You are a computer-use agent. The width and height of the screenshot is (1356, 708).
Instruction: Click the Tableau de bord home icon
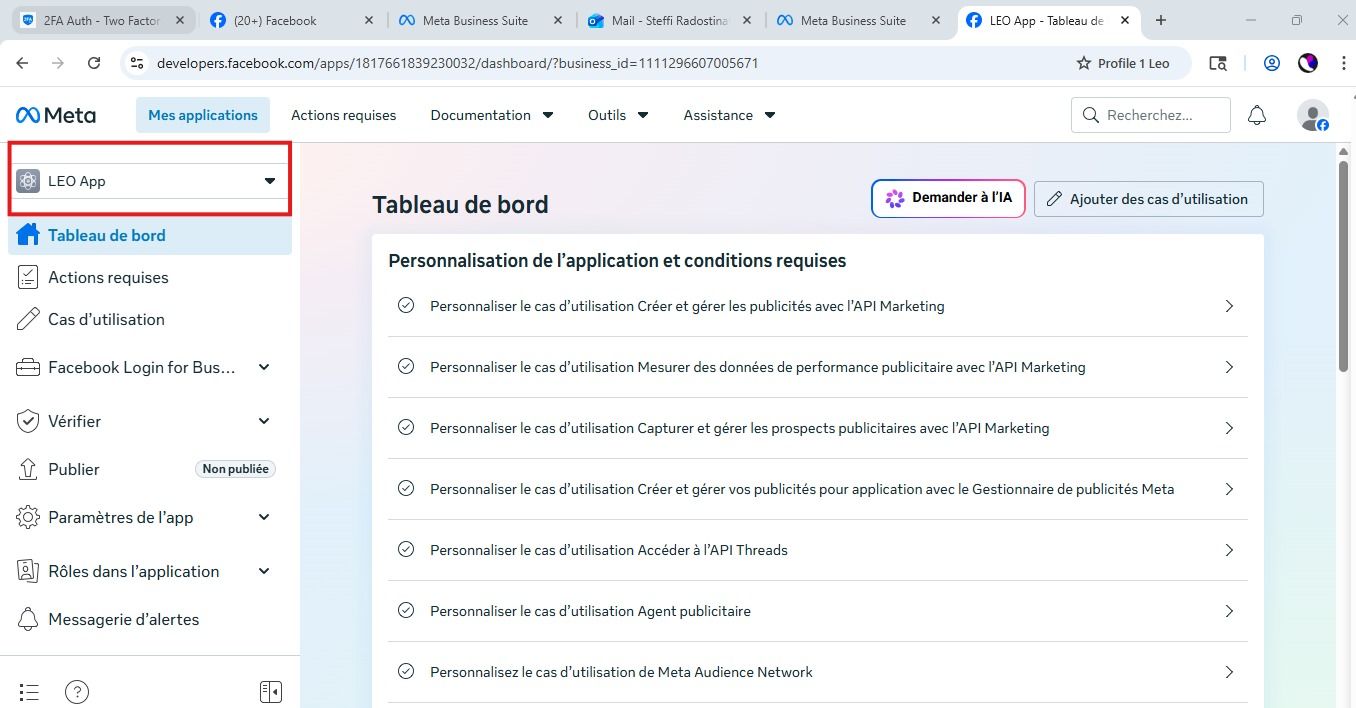click(x=28, y=235)
